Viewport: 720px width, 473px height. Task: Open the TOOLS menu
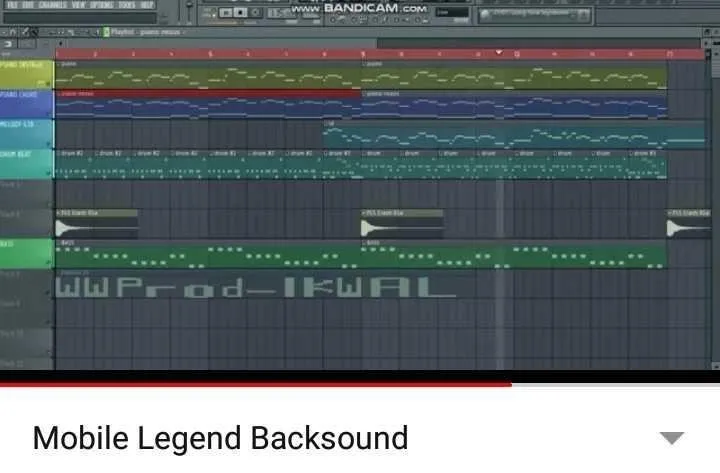[127, 5]
